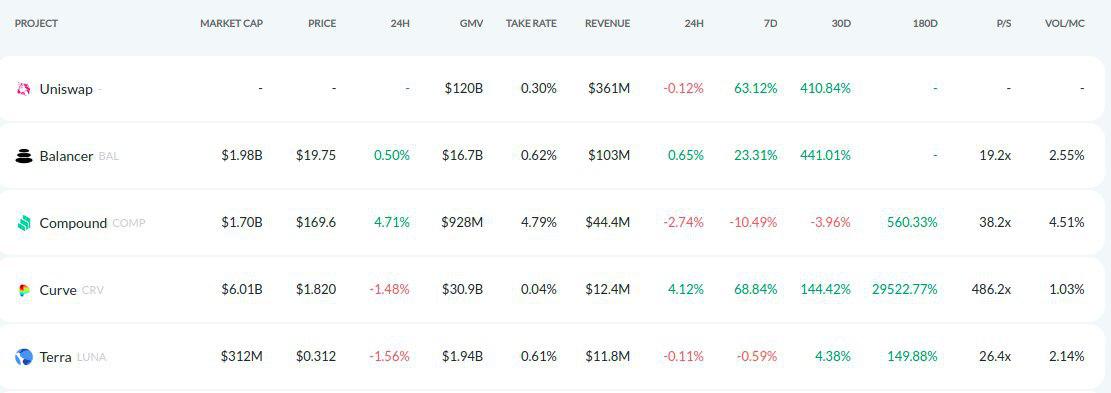This screenshot has width=1111, height=393.
Task: Click the Terra blue planet logo
Action: point(24,357)
